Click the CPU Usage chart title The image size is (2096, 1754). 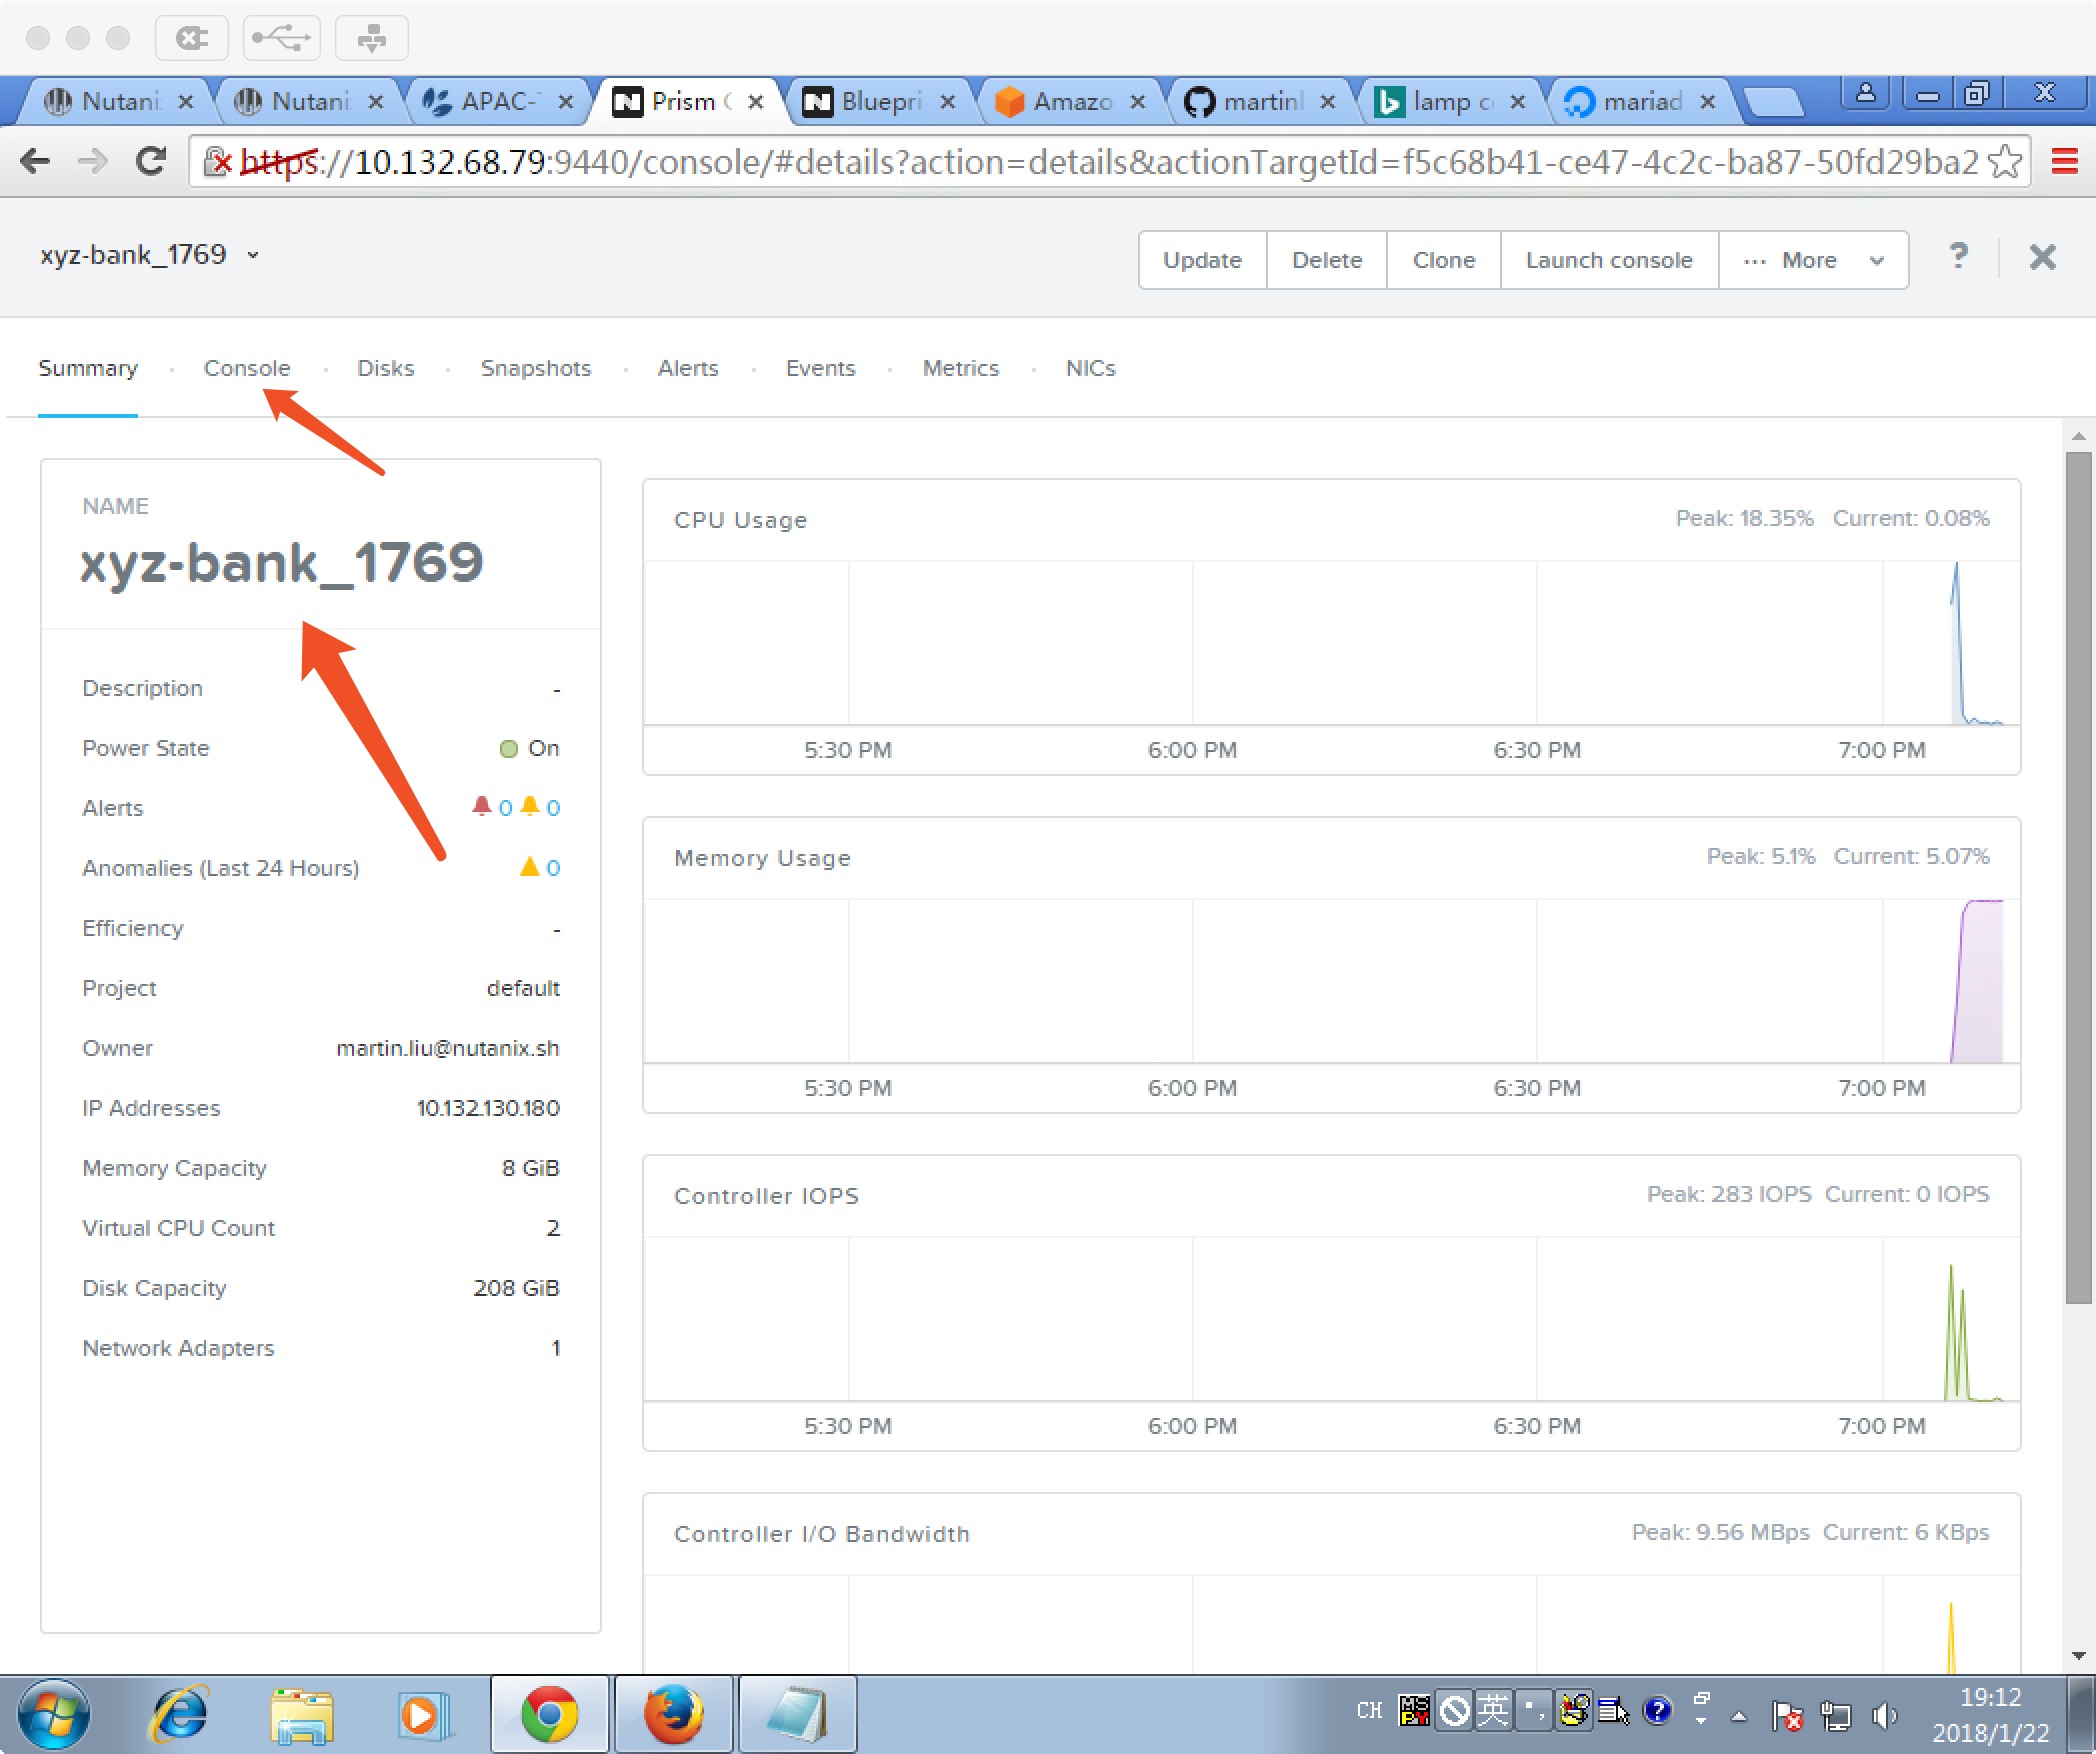point(740,520)
